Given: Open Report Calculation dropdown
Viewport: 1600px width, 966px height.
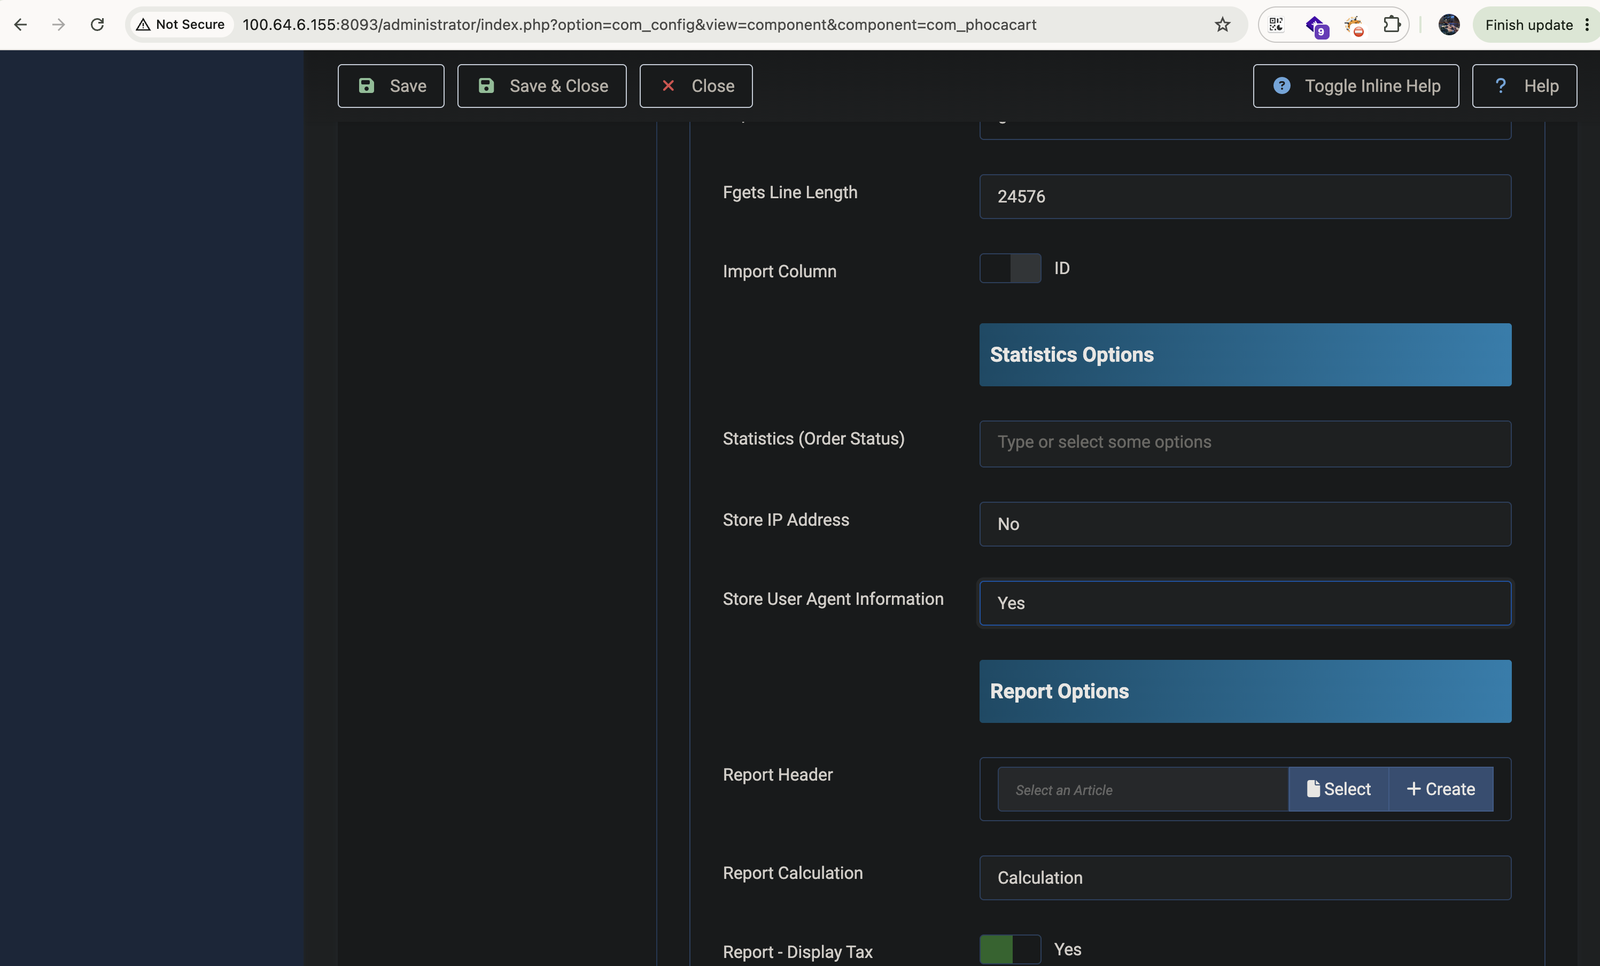Looking at the screenshot, I should (1245, 878).
